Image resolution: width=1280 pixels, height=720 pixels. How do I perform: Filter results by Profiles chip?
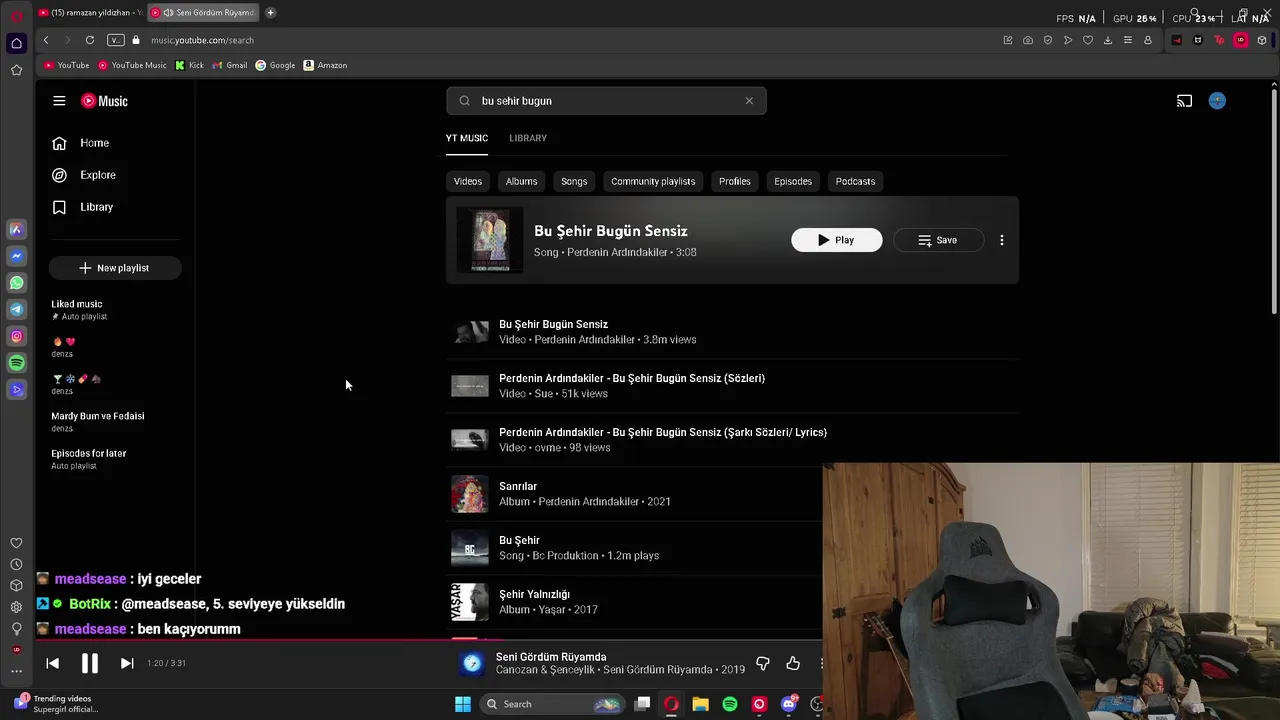click(x=734, y=181)
